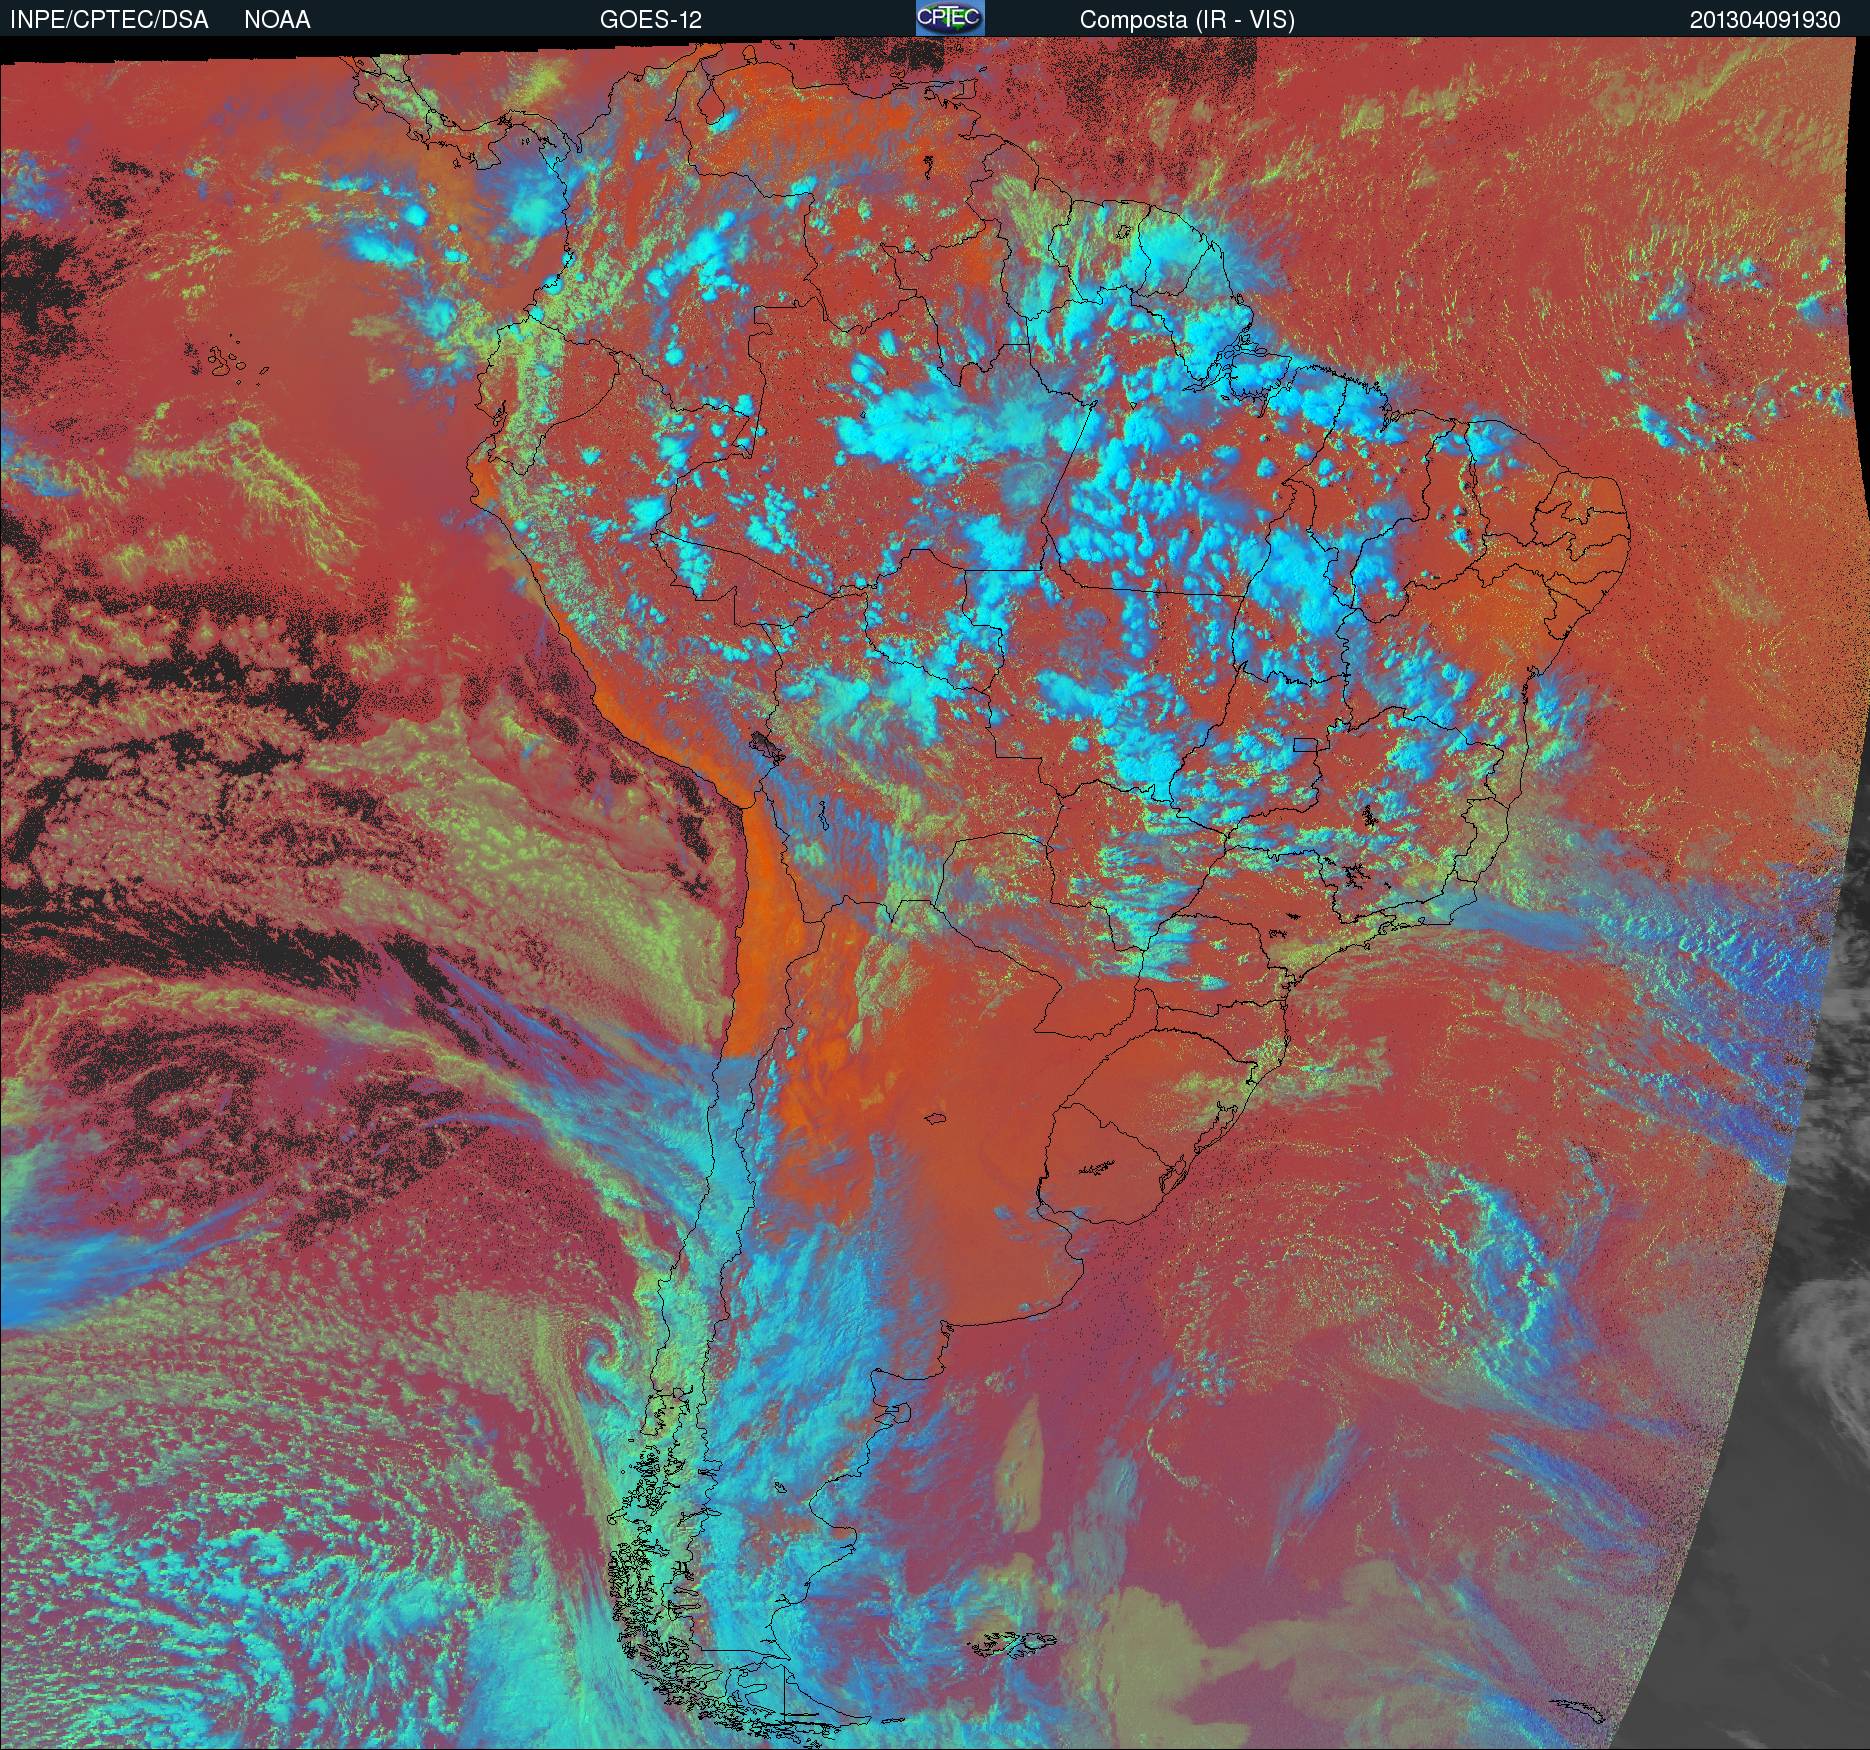Click the Composta (IR - VIS) title

tap(1187, 20)
